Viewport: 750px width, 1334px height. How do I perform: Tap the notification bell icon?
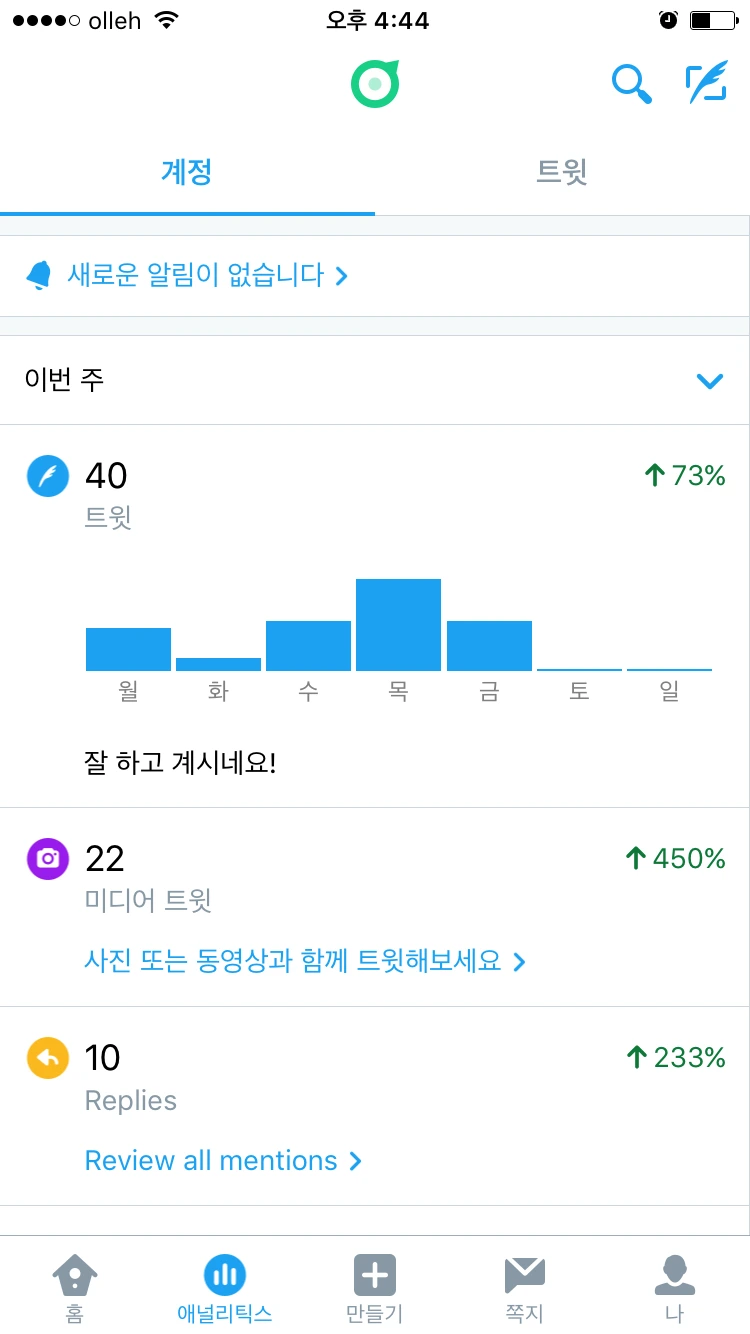pos(39,275)
